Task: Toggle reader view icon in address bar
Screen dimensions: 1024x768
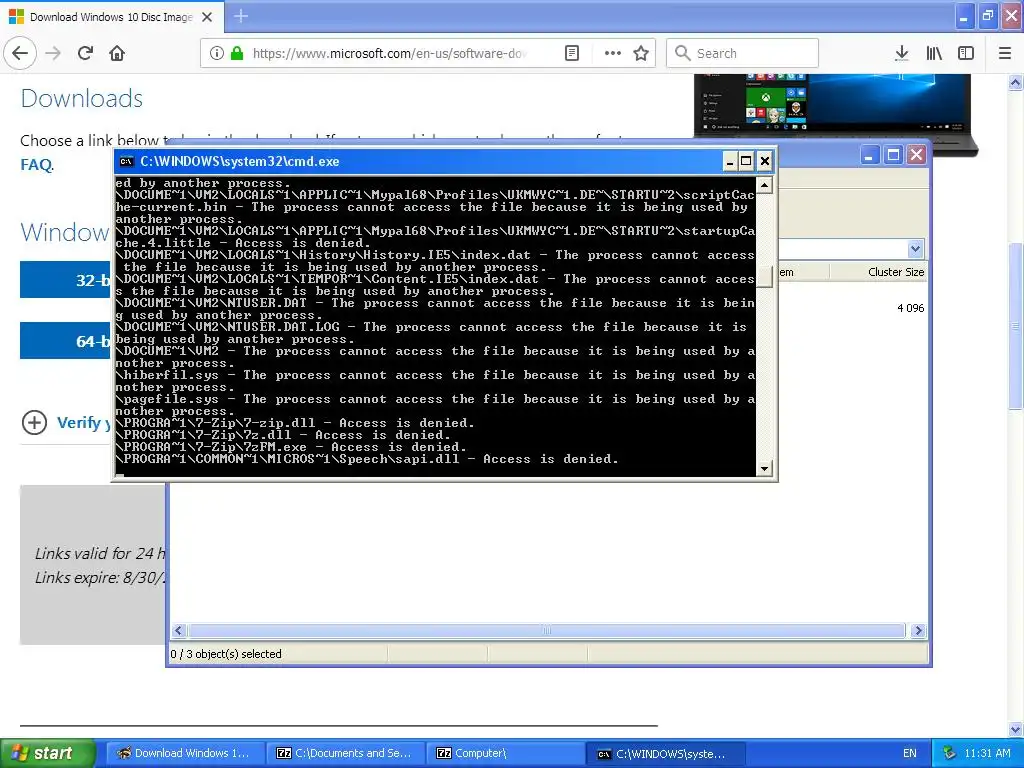Action: [x=572, y=53]
